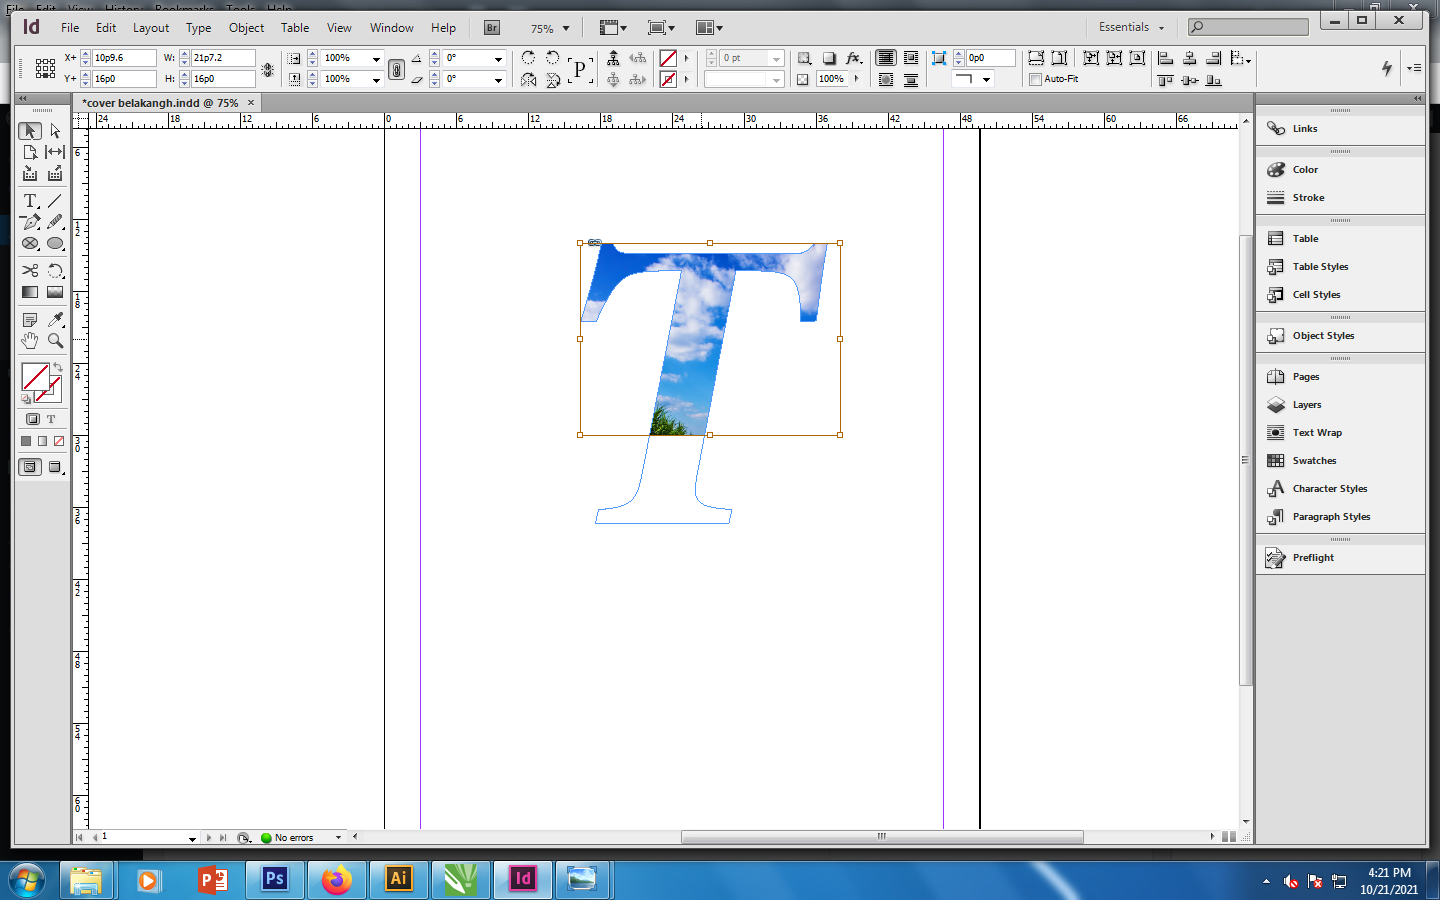Open the drop shadow effects (fx) button
This screenshot has height=900, width=1440.
pos(853,58)
